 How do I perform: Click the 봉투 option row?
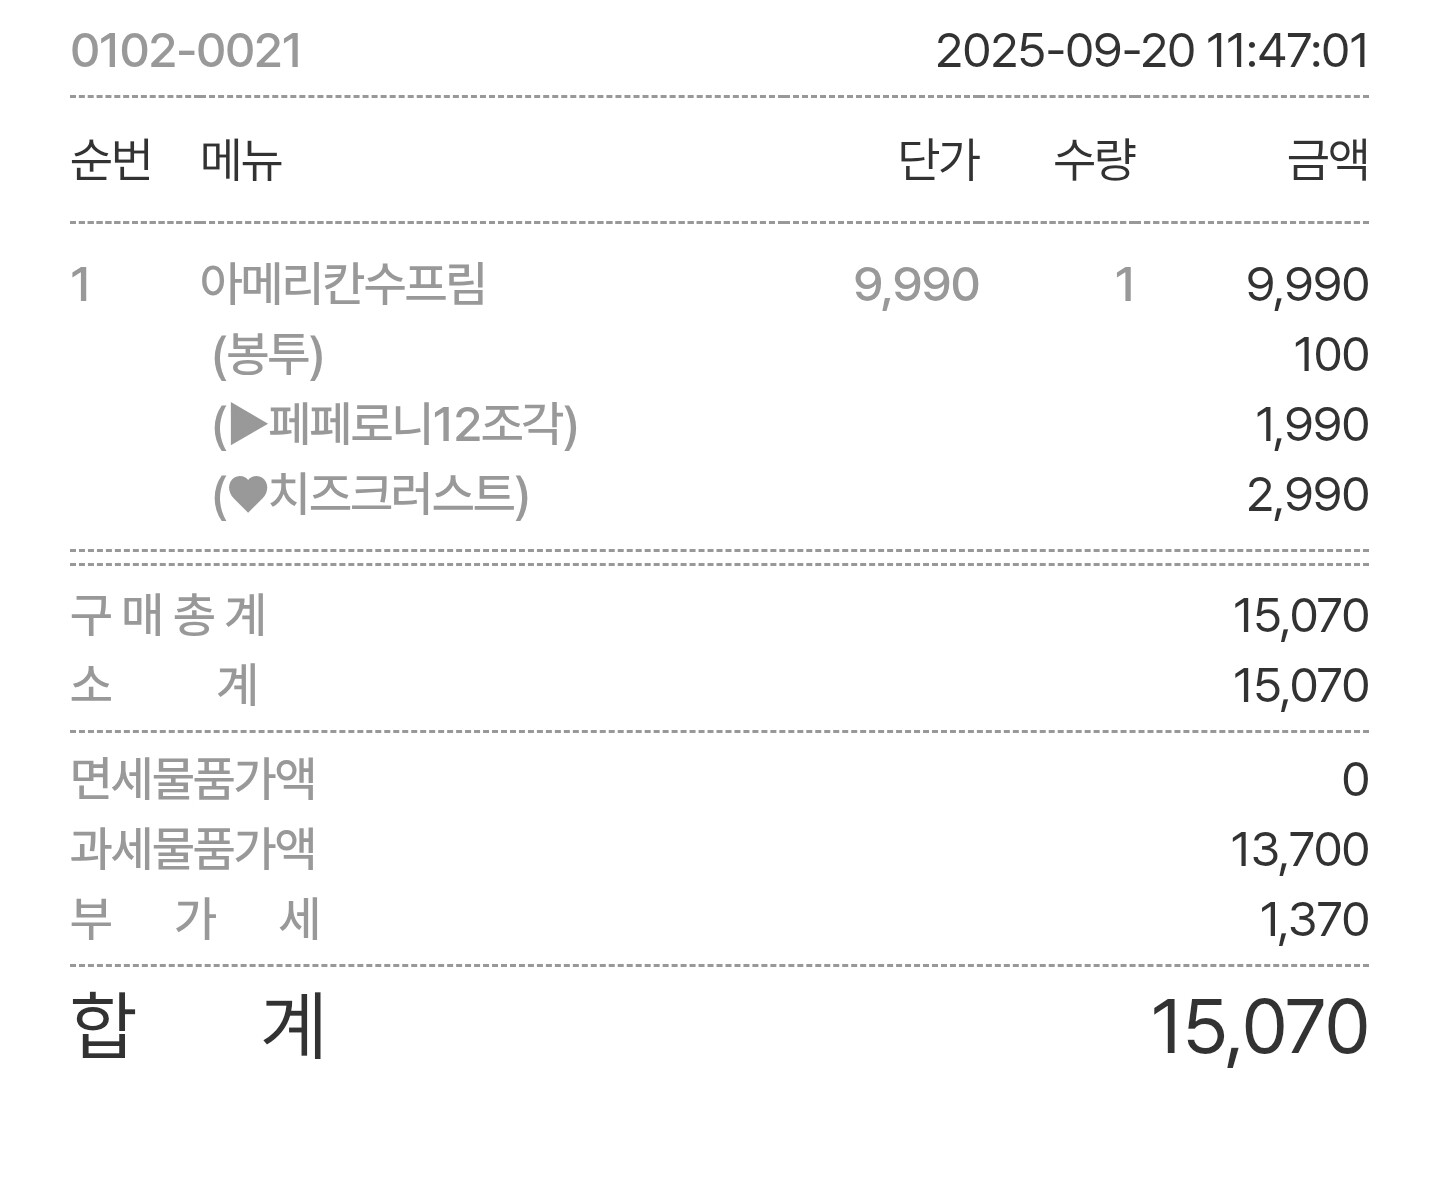click(x=719, y=355)
